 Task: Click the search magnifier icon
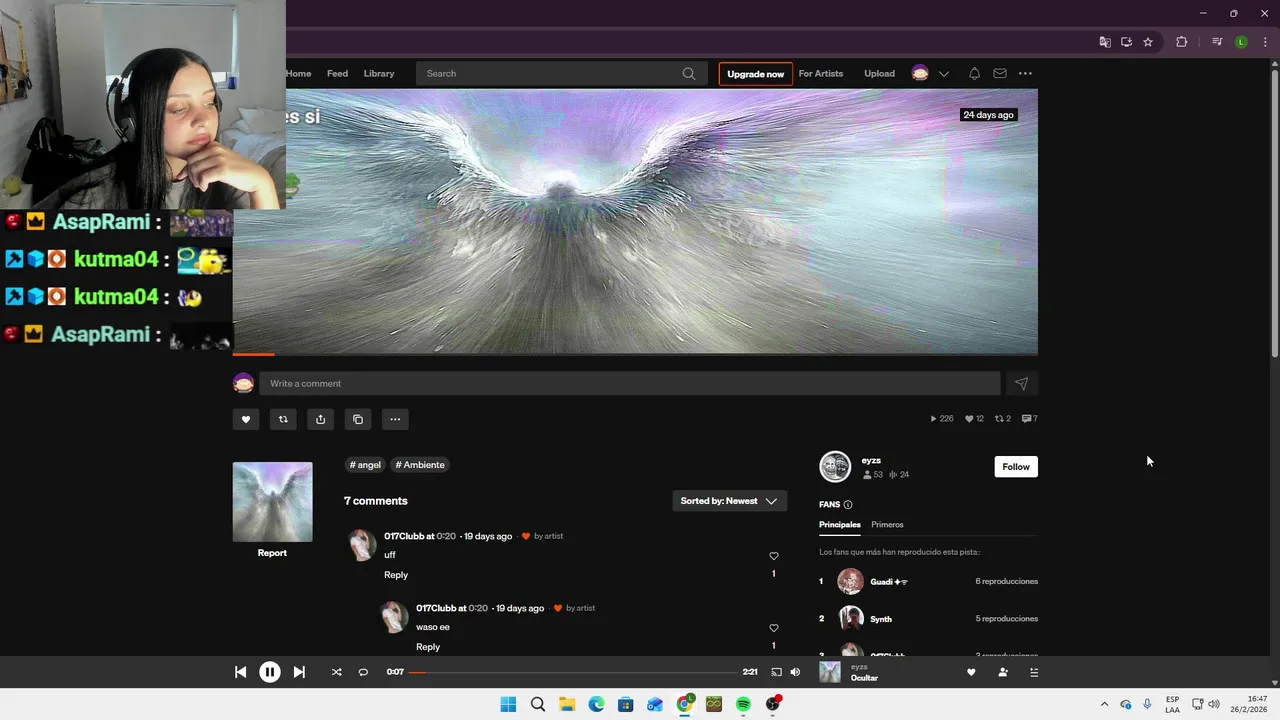(x=689, y=73)
